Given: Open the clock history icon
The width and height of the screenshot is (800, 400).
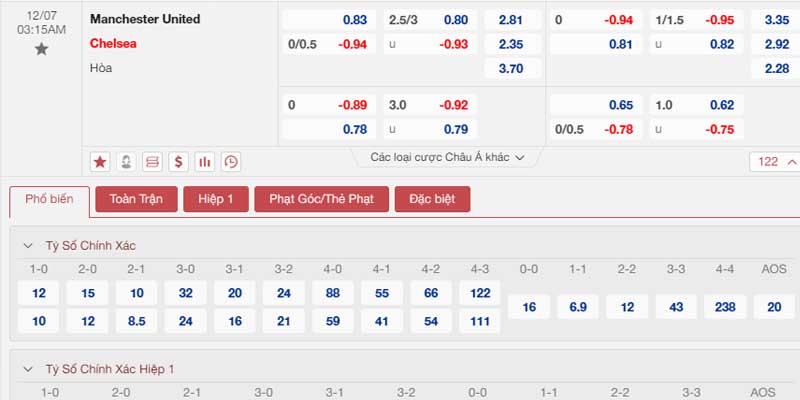Looking at the screenshot, I should pos(231,162).
